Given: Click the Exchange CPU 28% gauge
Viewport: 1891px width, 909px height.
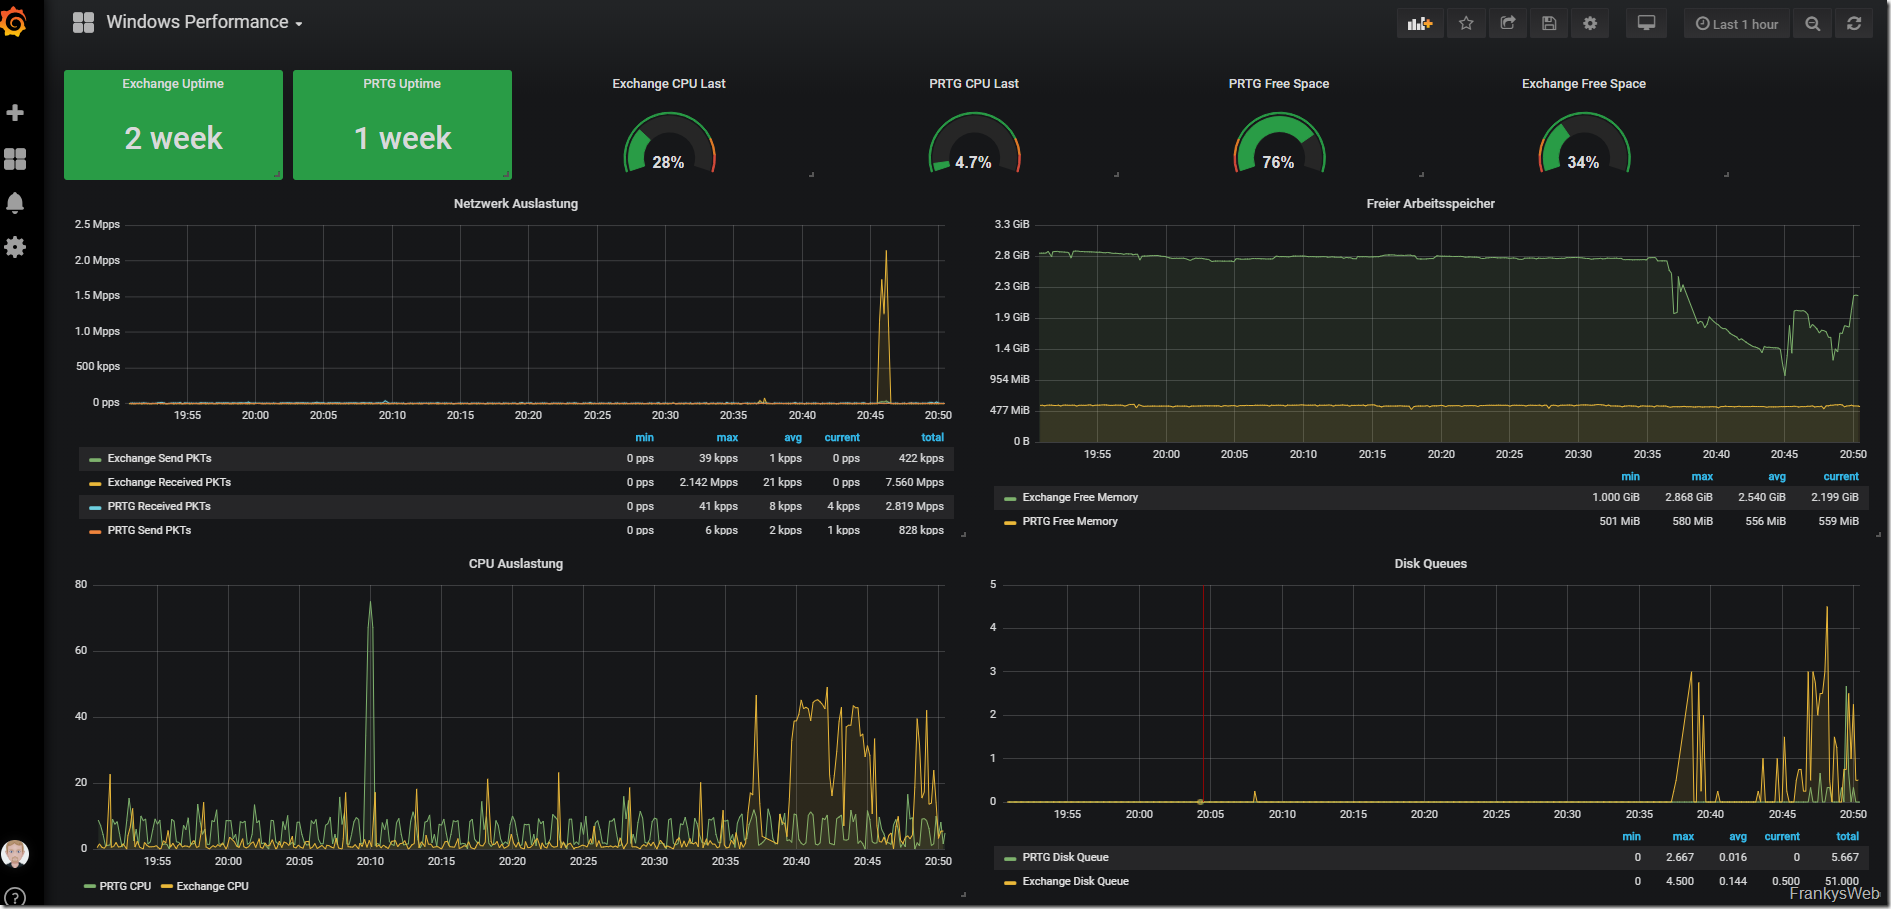Looking at the screenshot, I should pyautogui.click(x=669, y=144).
